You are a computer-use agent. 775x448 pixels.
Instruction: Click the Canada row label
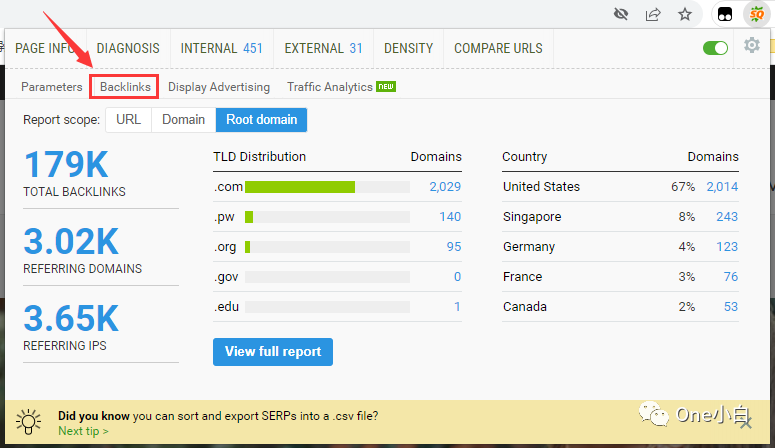click(x=524, y=307)
